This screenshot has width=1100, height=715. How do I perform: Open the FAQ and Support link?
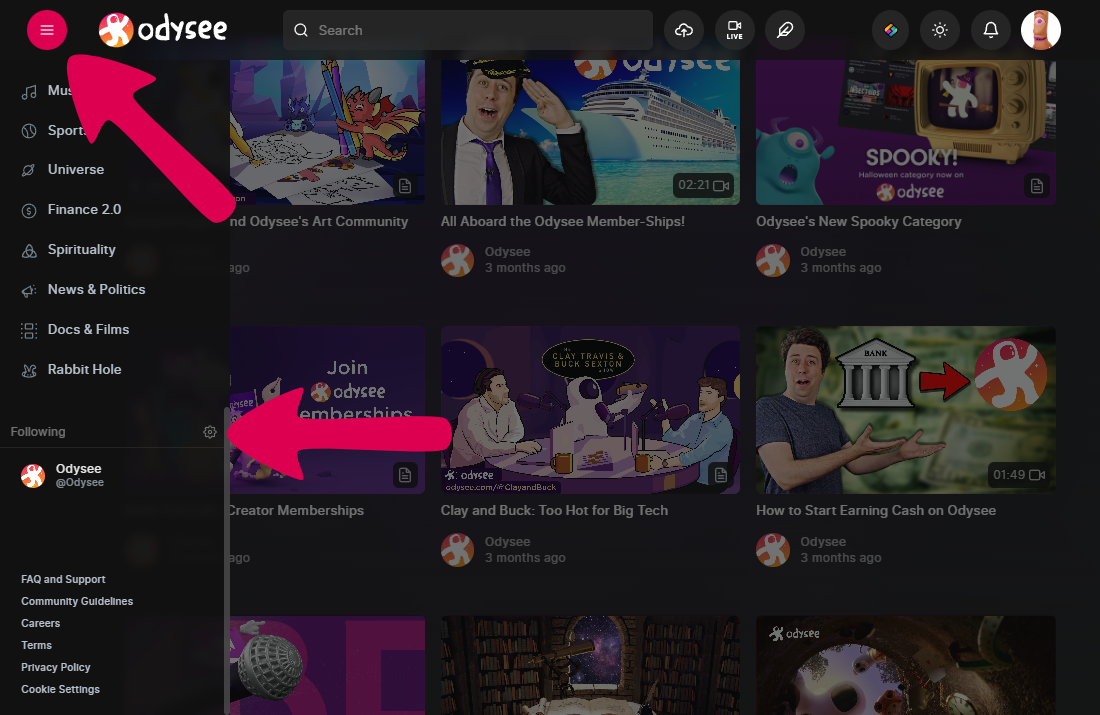63,579
